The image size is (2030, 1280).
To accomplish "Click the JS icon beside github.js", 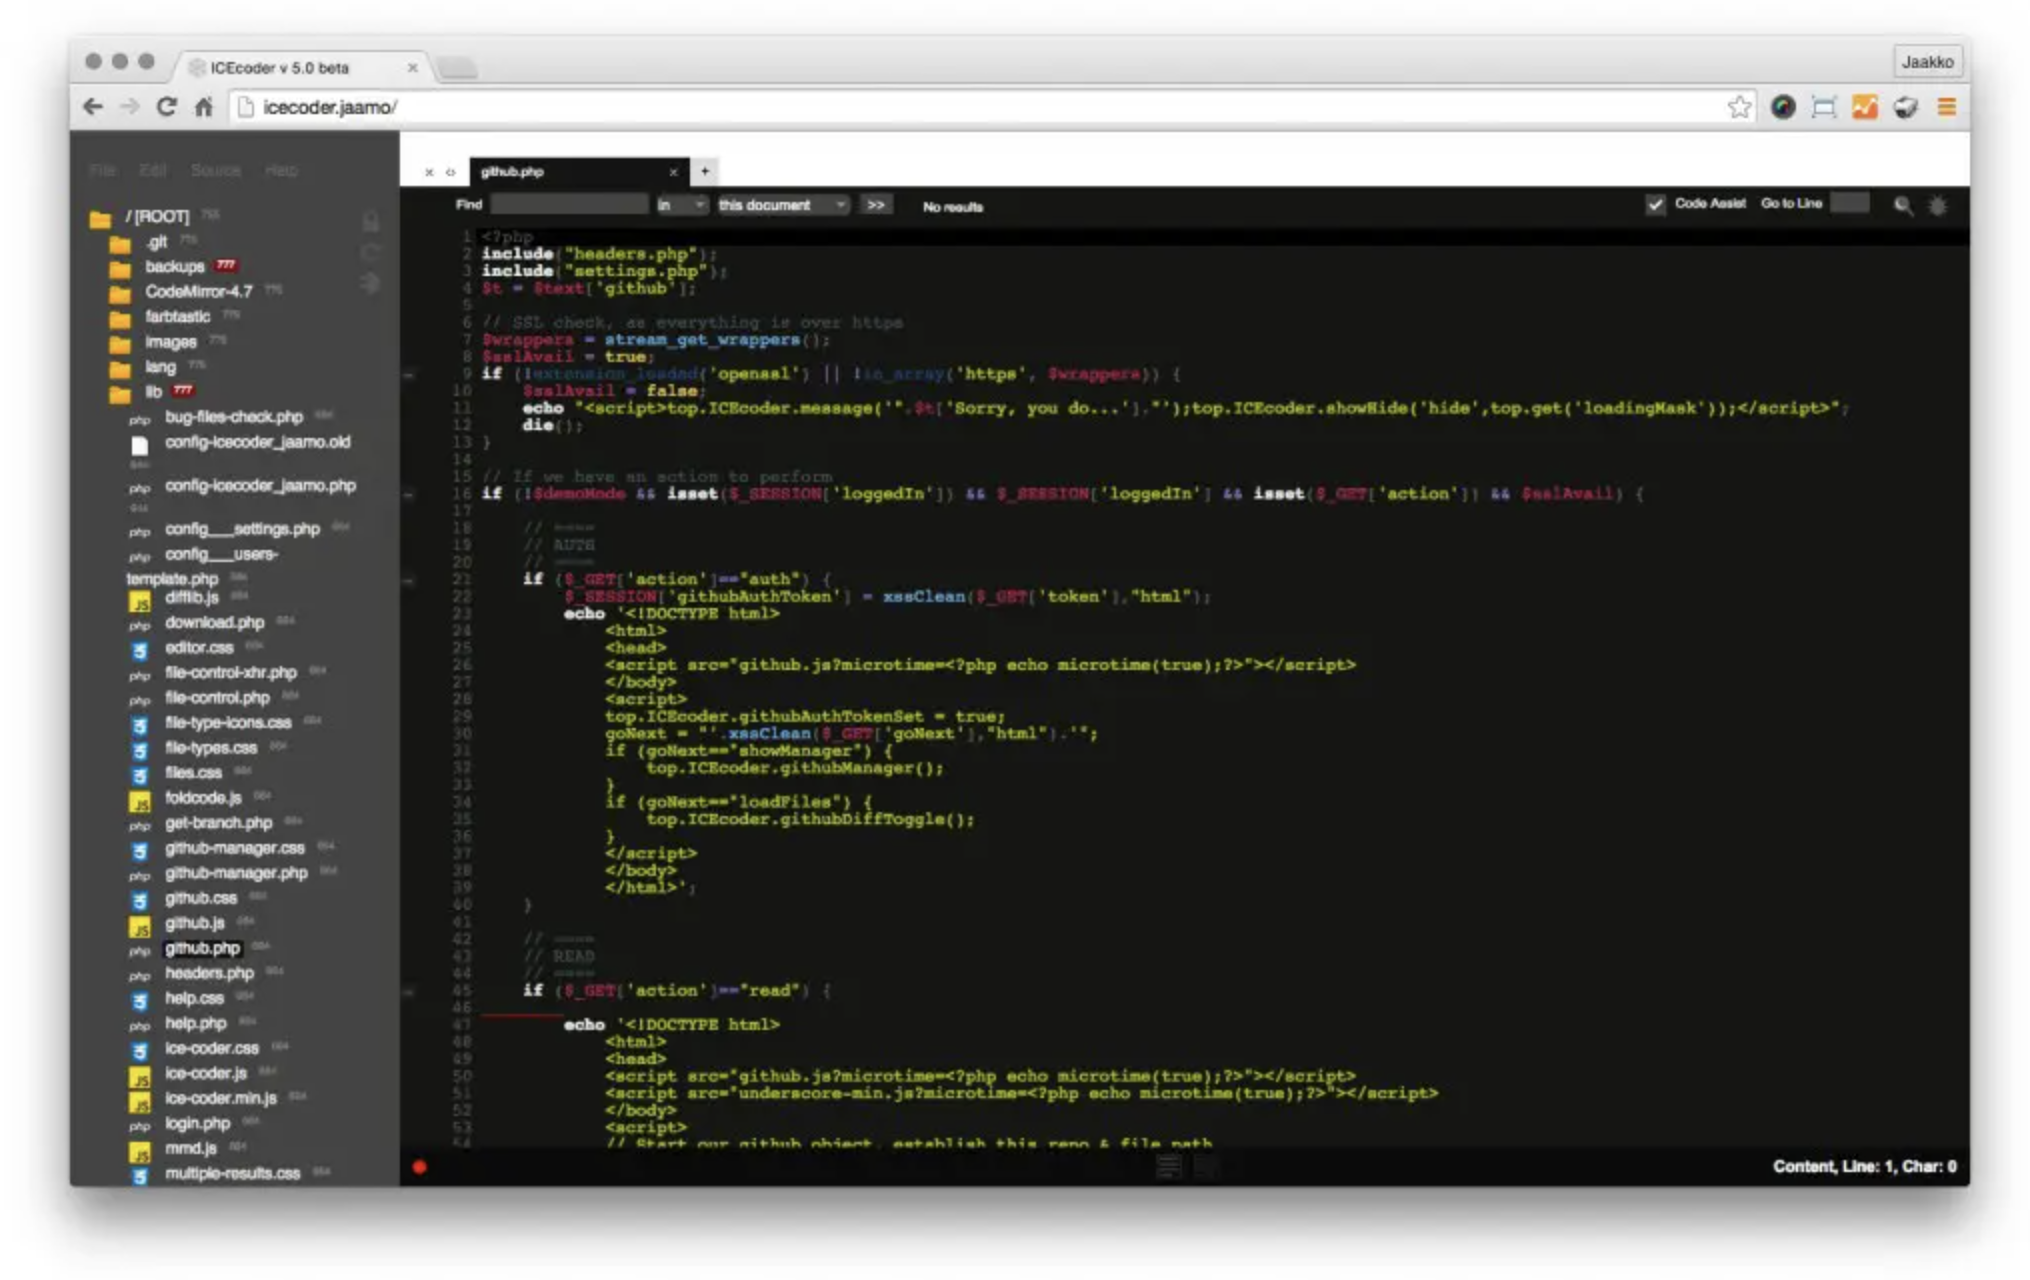I will pyautogui.click(x=140, y=925).
